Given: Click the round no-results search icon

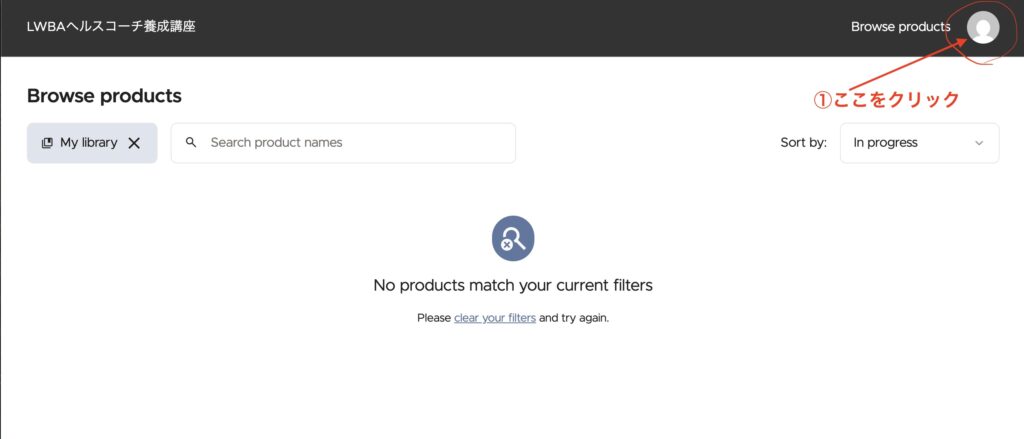Looking at the screenshot, I should (x=513, y=239).
